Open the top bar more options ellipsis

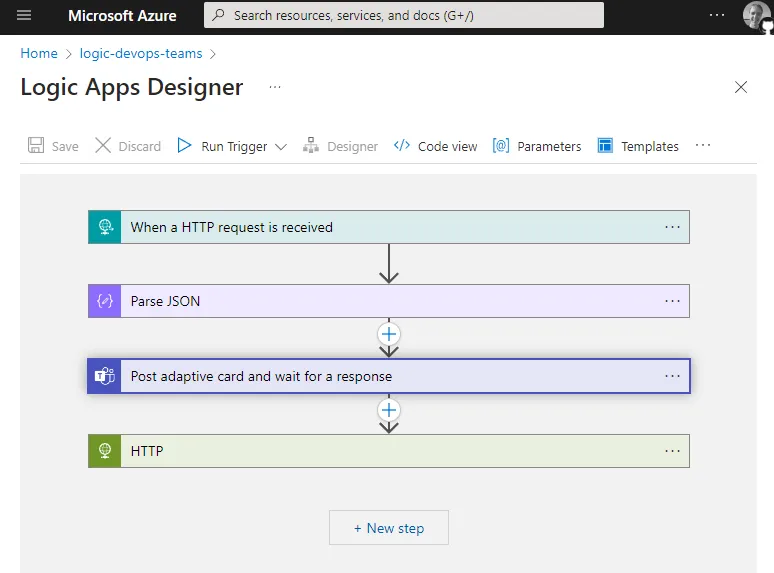717,15
